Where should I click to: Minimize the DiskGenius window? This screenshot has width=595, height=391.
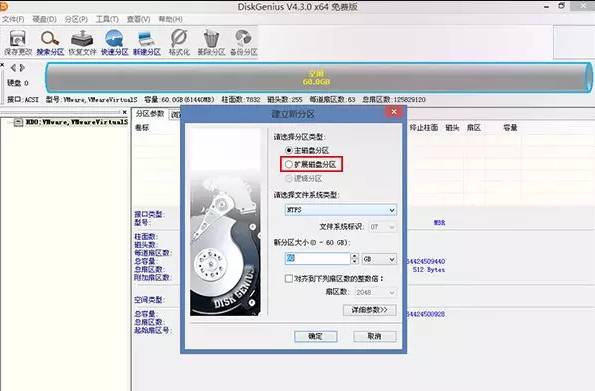(547, 6)
